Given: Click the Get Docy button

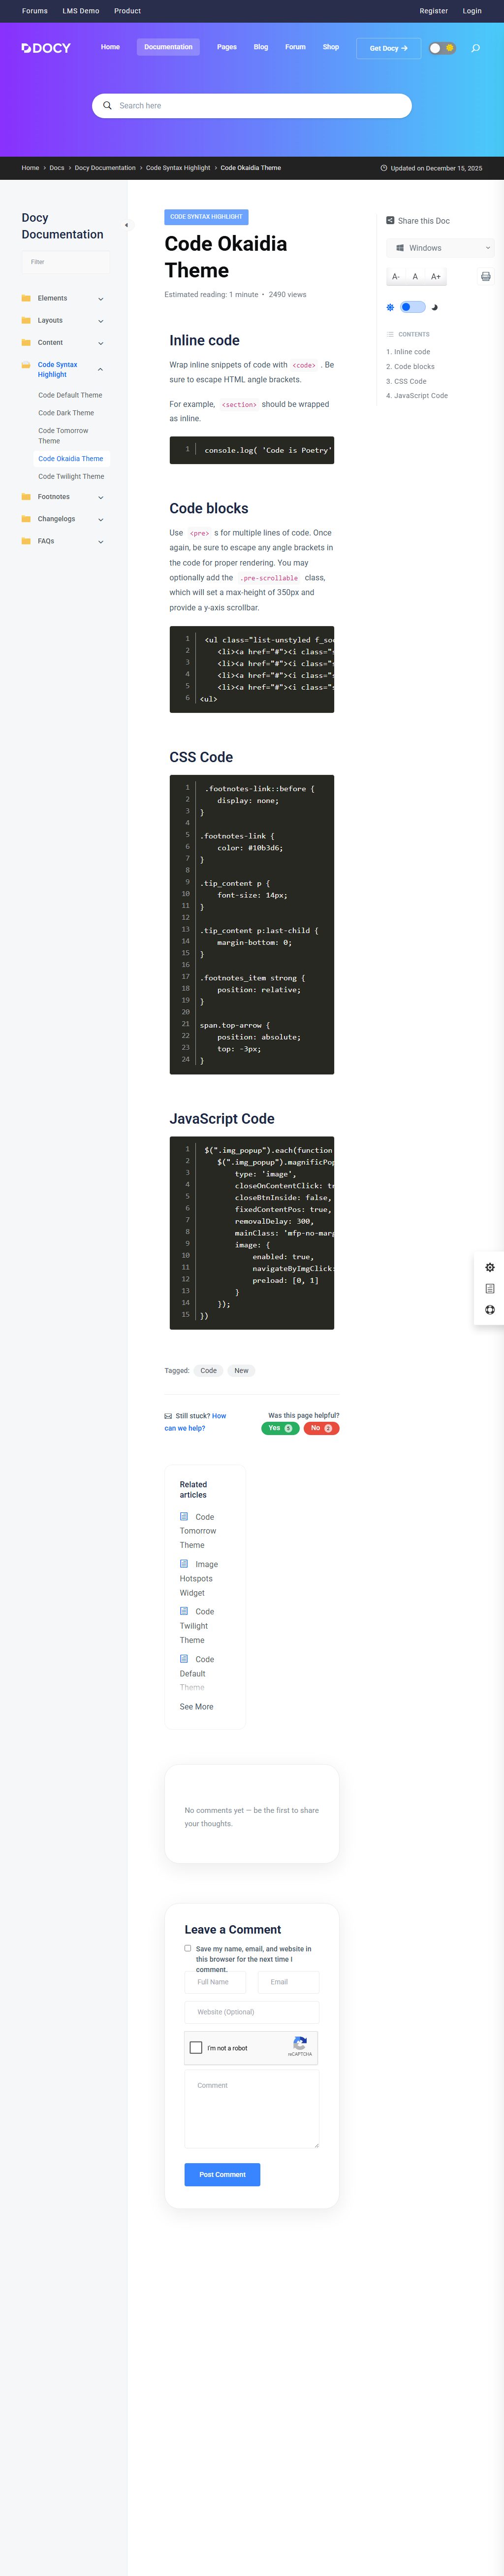Looking at the screenshot, I should point(389,48).
